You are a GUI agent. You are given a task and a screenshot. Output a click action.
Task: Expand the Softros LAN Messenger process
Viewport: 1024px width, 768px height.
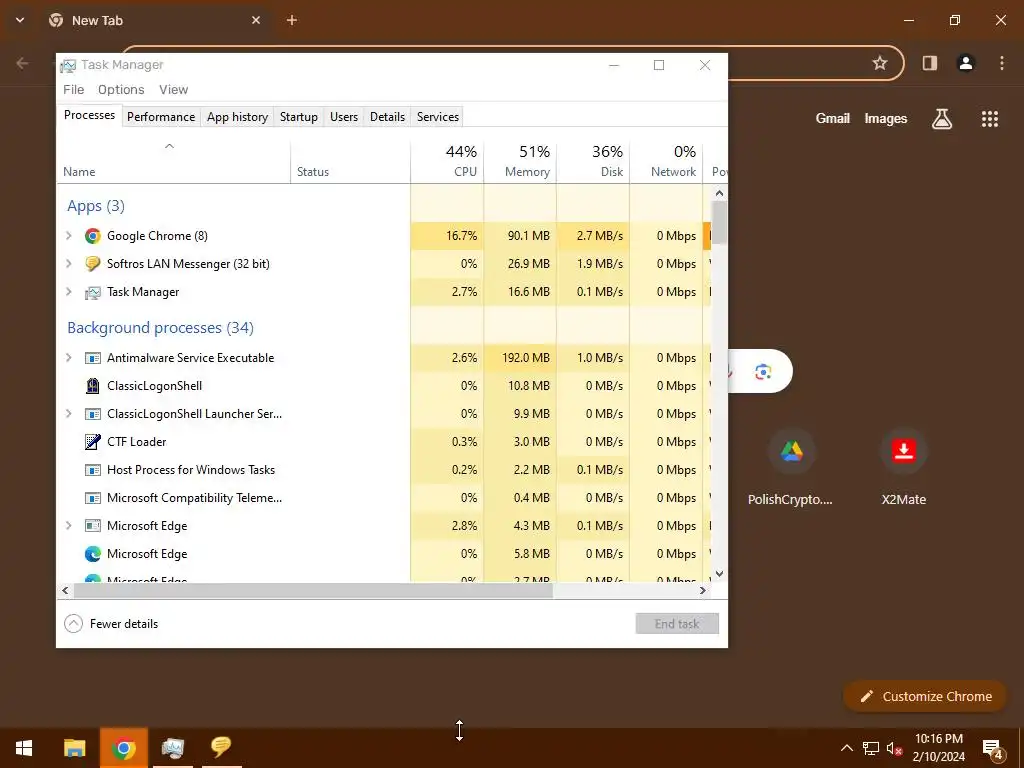(69, 264)
